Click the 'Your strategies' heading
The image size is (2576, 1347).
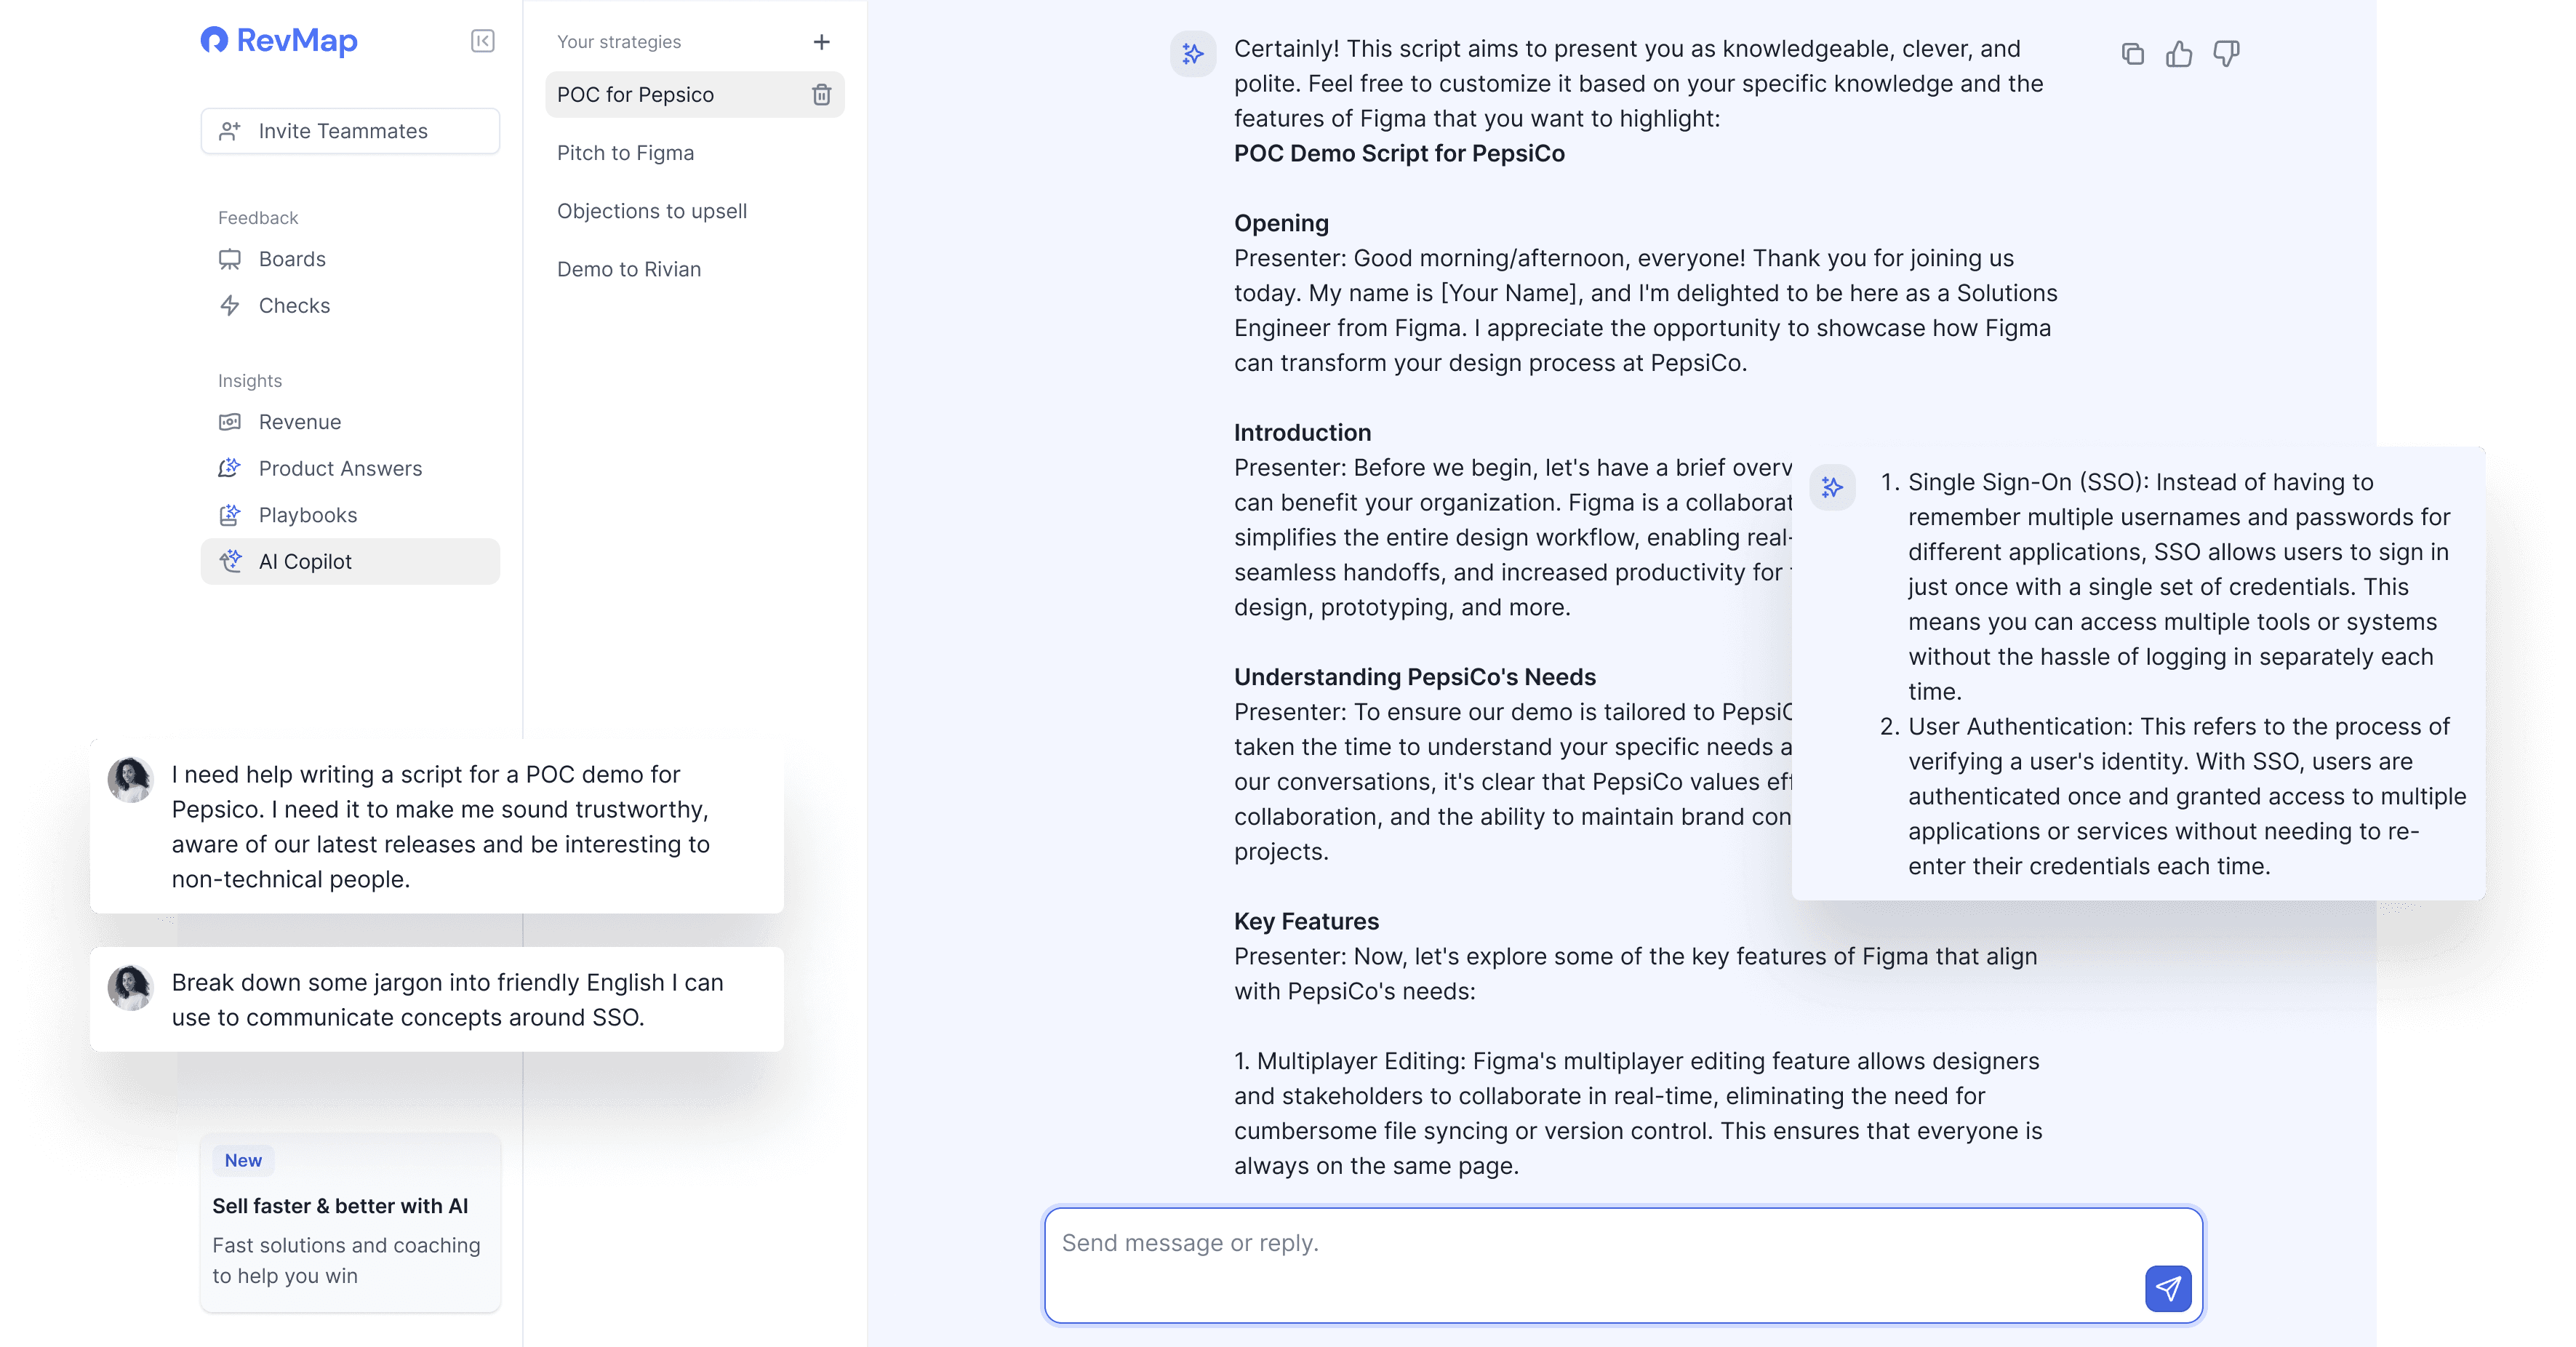click(x=619, y=42)
